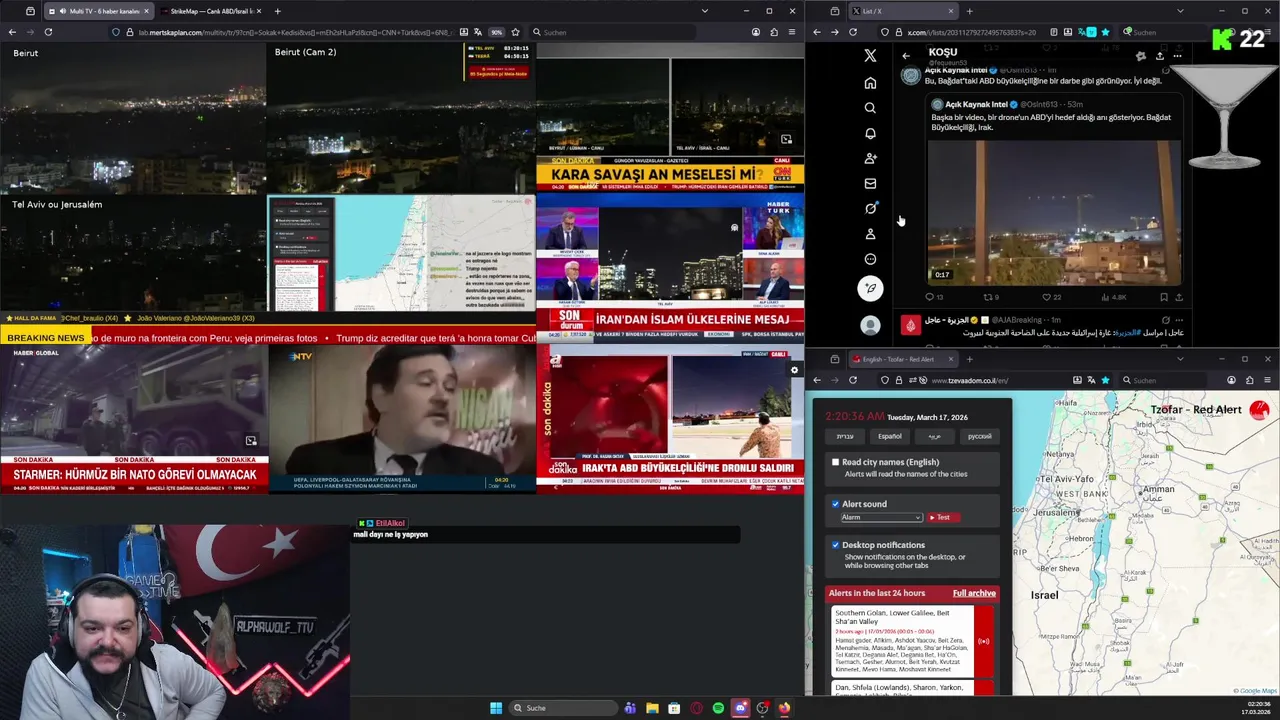Viewport: 1280px width, 720px height.
Task: Open account icon in Multi TV window
Action: [755, 32]
